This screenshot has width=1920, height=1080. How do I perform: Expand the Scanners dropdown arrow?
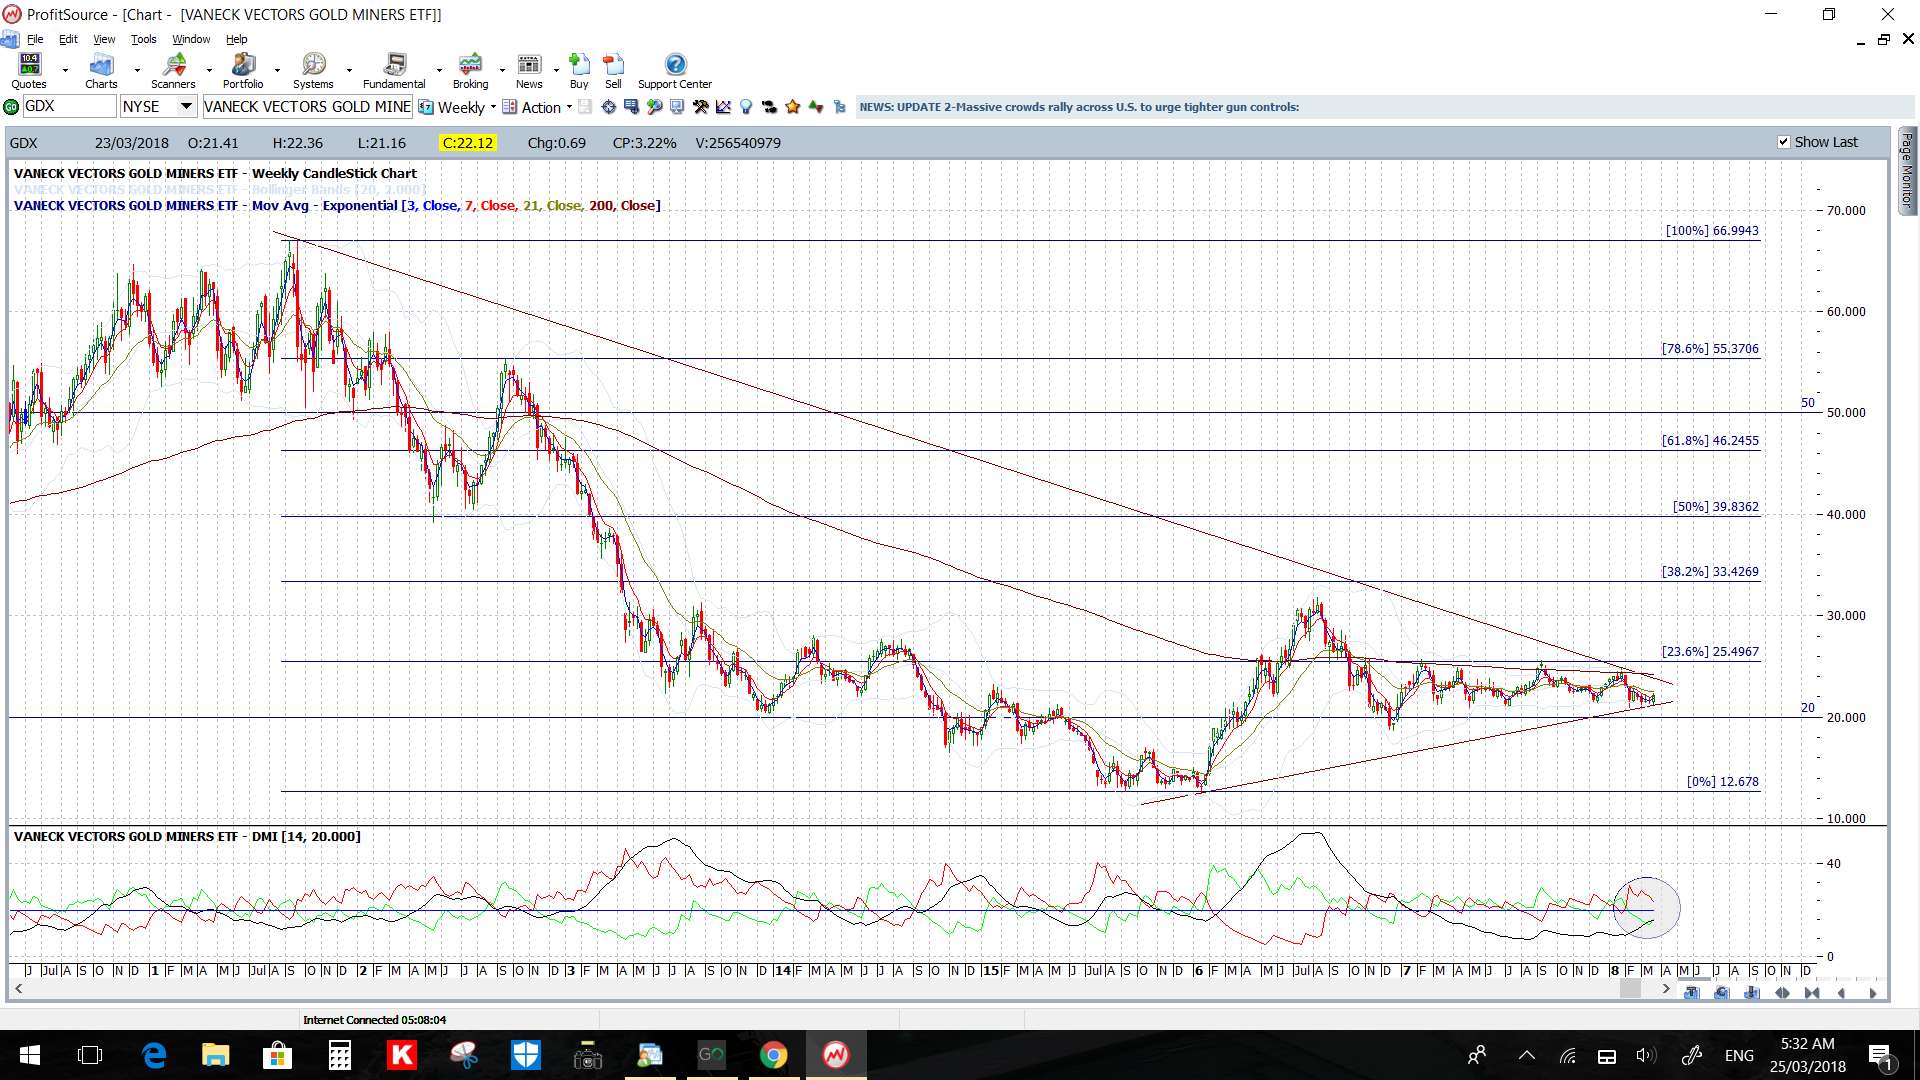pos(209,71)
